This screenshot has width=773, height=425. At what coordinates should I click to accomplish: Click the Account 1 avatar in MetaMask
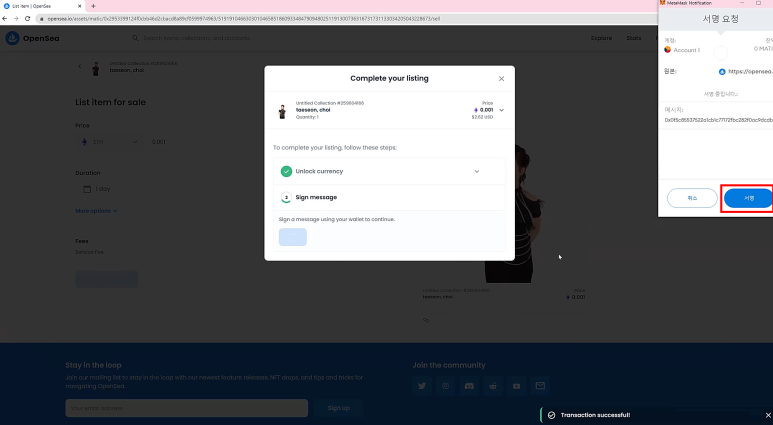pyautogui.click(x=668, y=50)
